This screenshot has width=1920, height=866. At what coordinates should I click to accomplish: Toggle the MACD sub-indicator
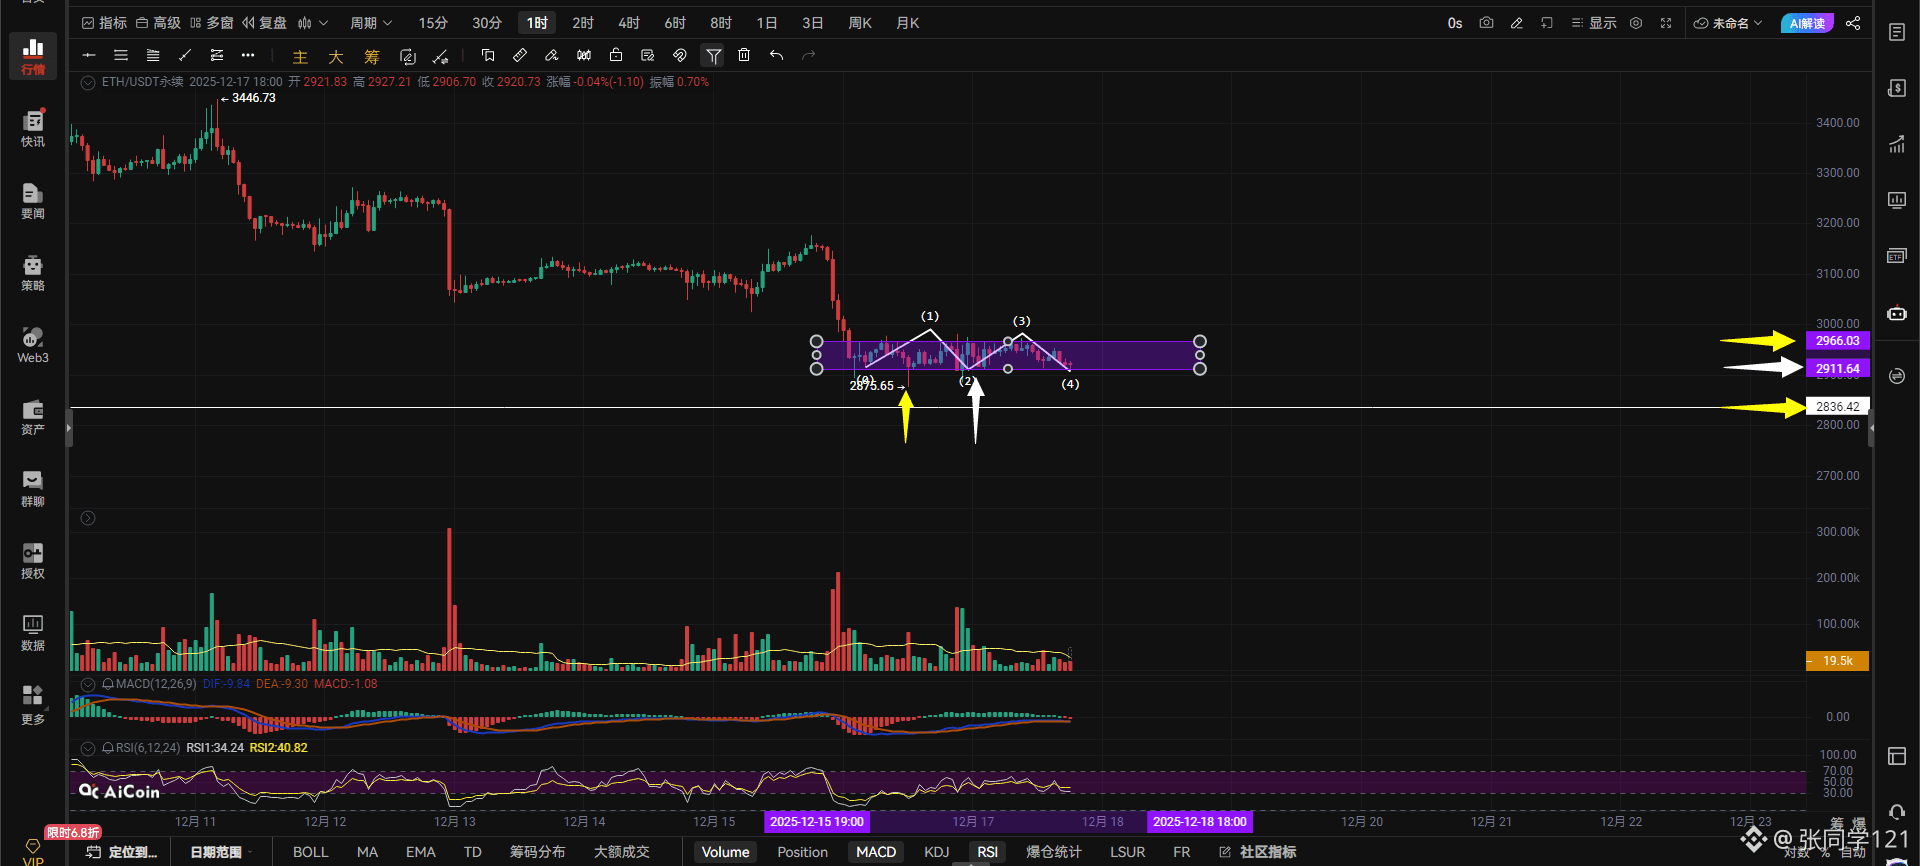(x=876, y=852)
